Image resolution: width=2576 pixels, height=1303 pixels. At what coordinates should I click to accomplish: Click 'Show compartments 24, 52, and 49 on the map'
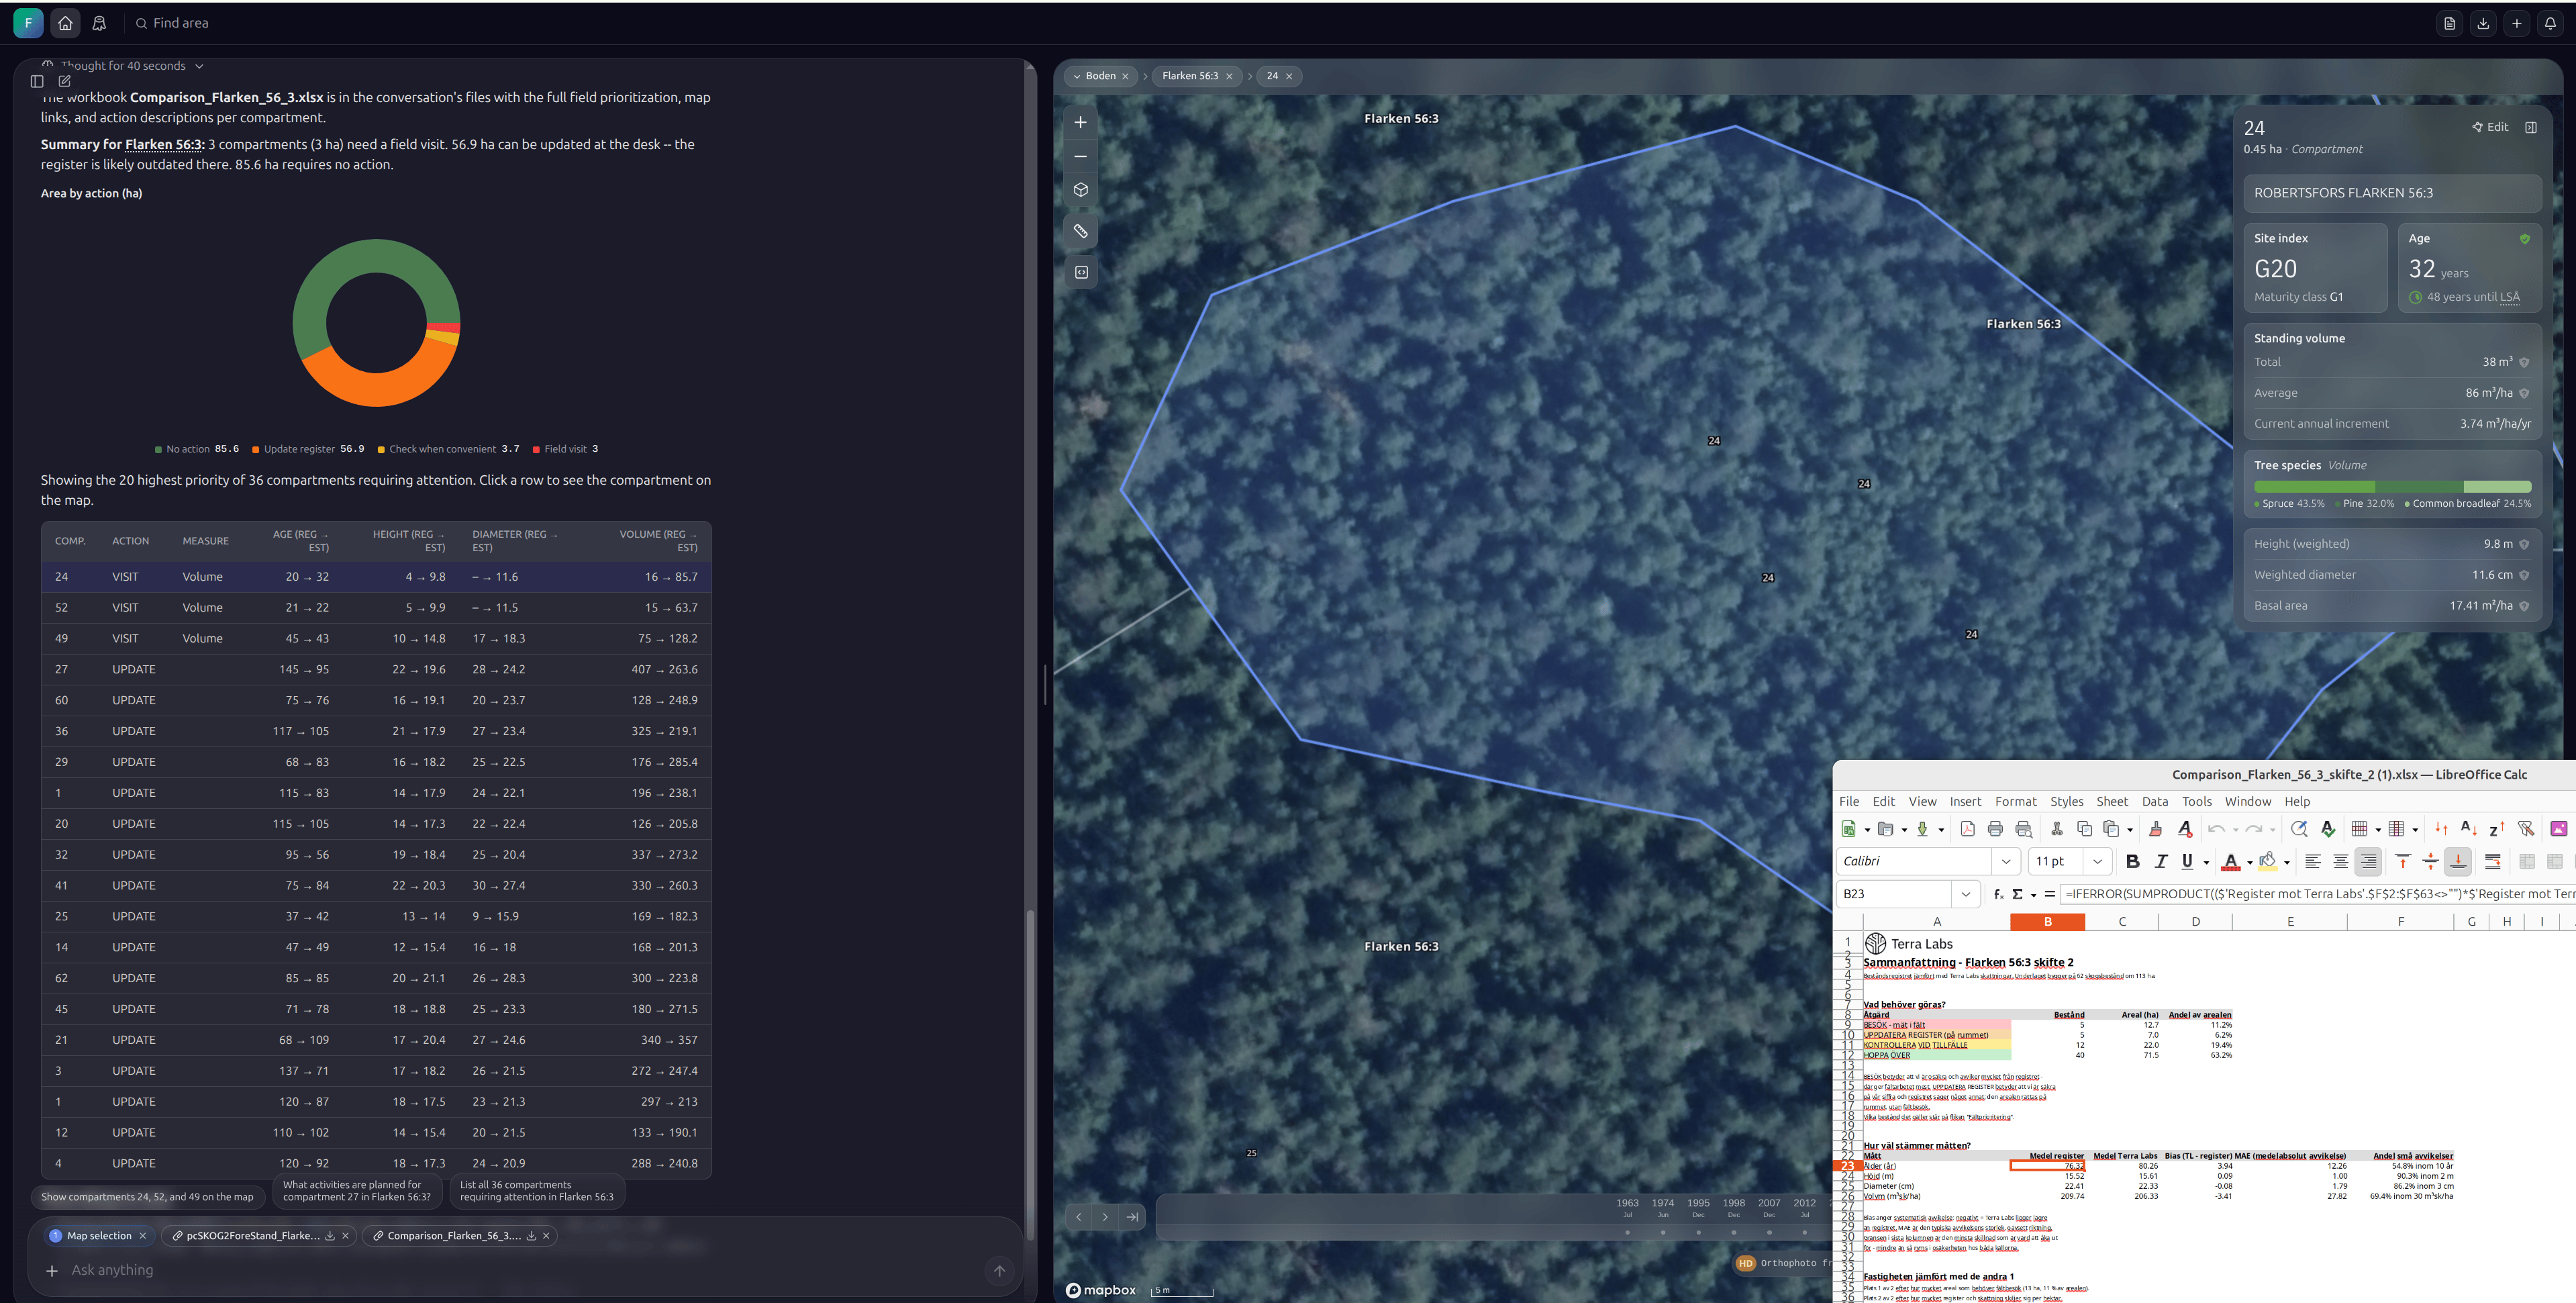click(x=147, y=1197)
